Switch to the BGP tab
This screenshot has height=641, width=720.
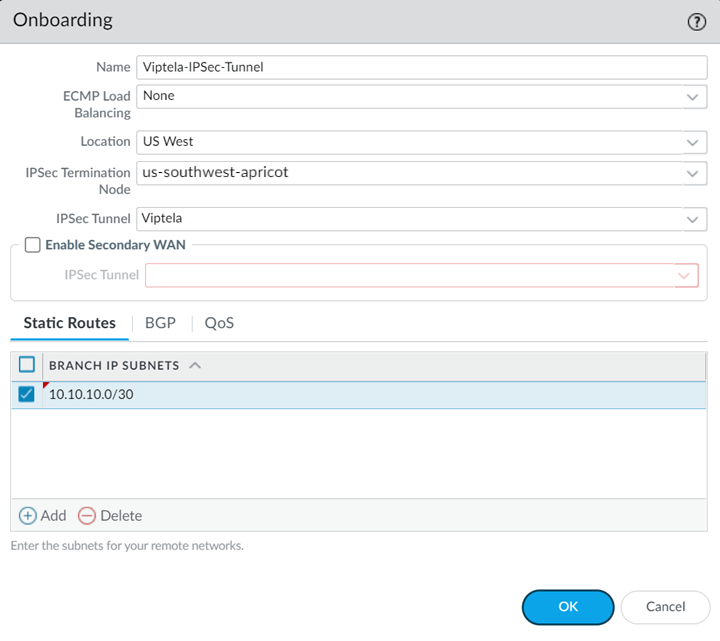click(160, 323)
